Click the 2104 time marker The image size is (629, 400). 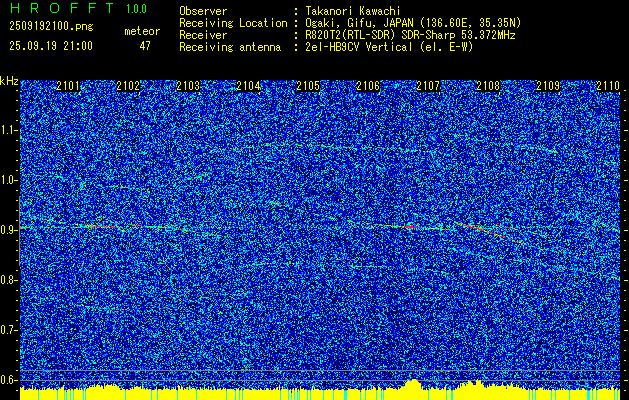(248, 85)
